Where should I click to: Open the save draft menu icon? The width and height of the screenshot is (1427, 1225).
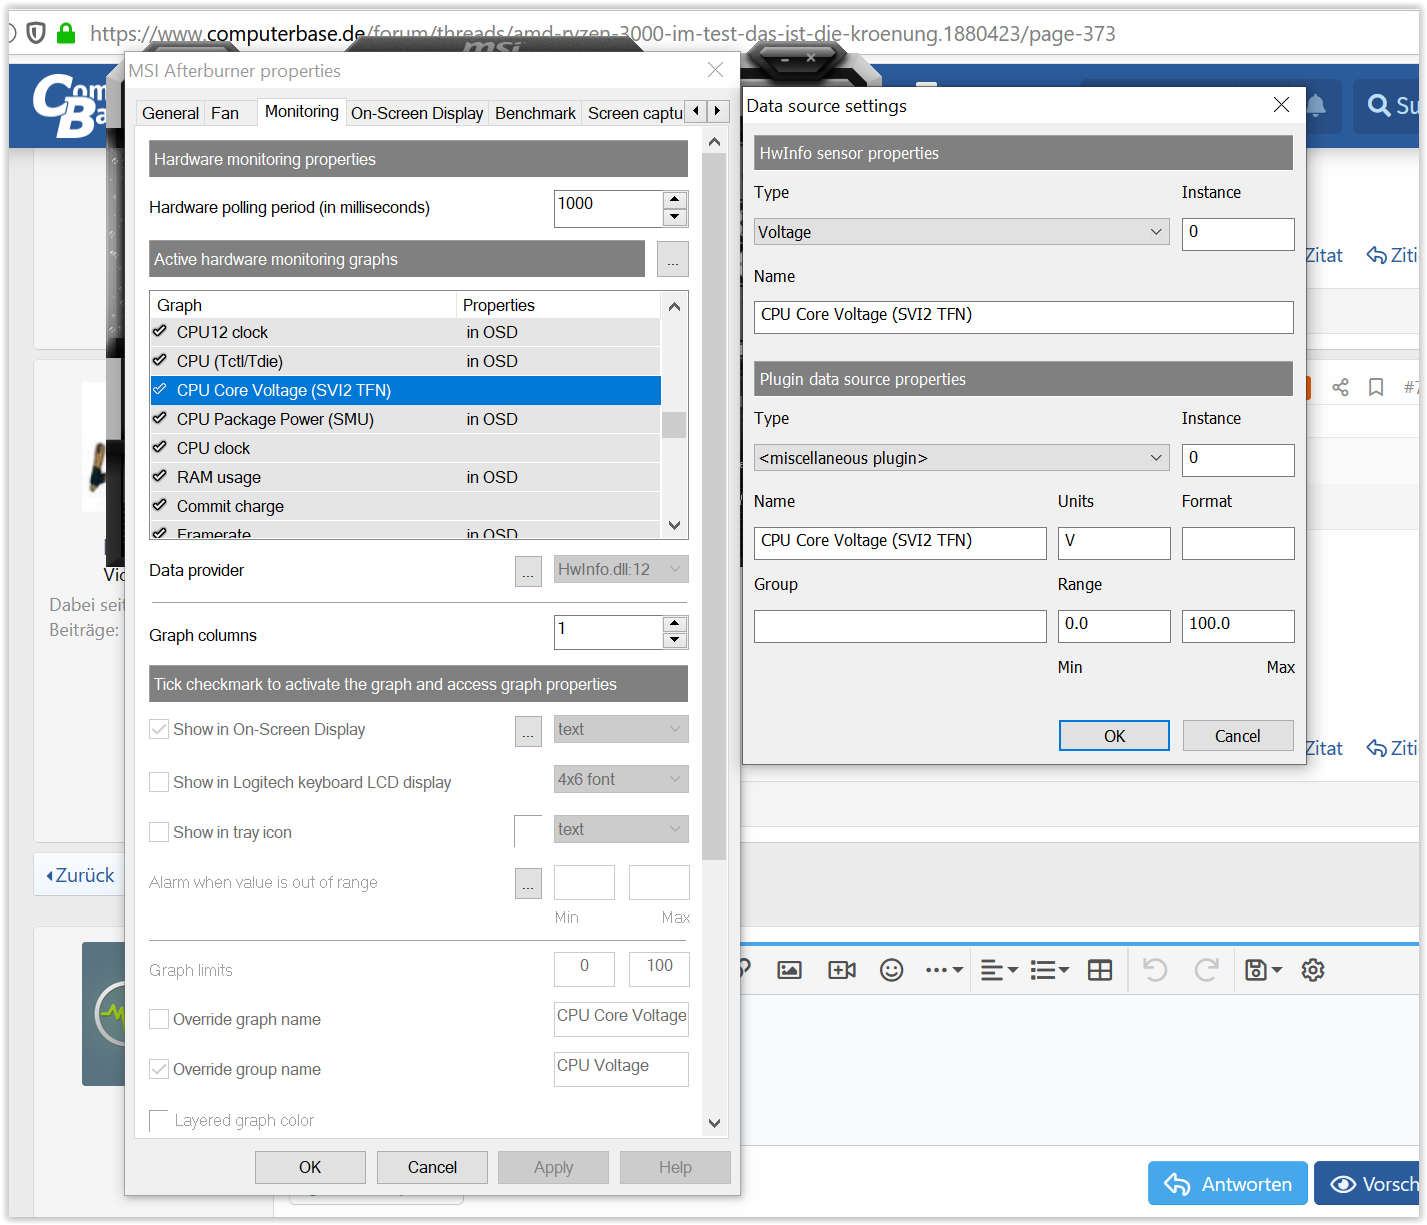1263,970
